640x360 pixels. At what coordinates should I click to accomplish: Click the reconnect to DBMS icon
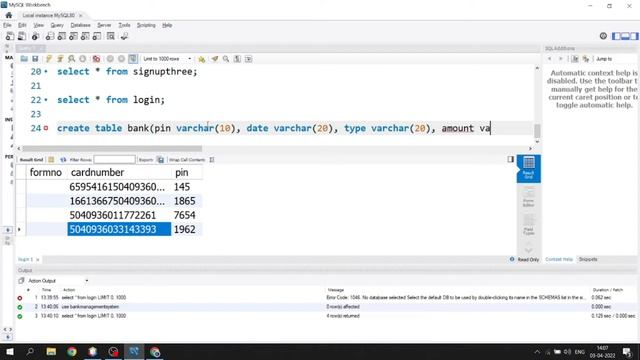[x=124, y=37]
